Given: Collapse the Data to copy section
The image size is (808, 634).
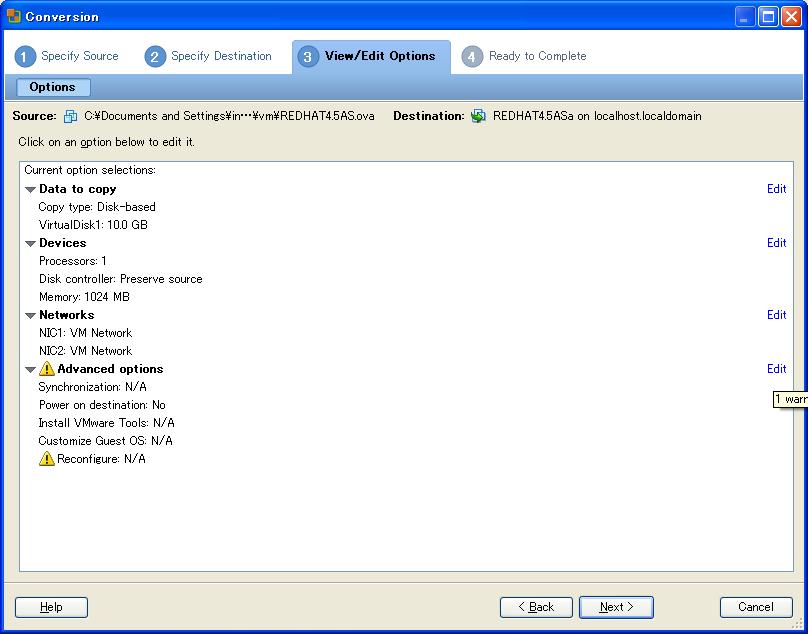Looking at the screenshot, I should coord(30,190).
